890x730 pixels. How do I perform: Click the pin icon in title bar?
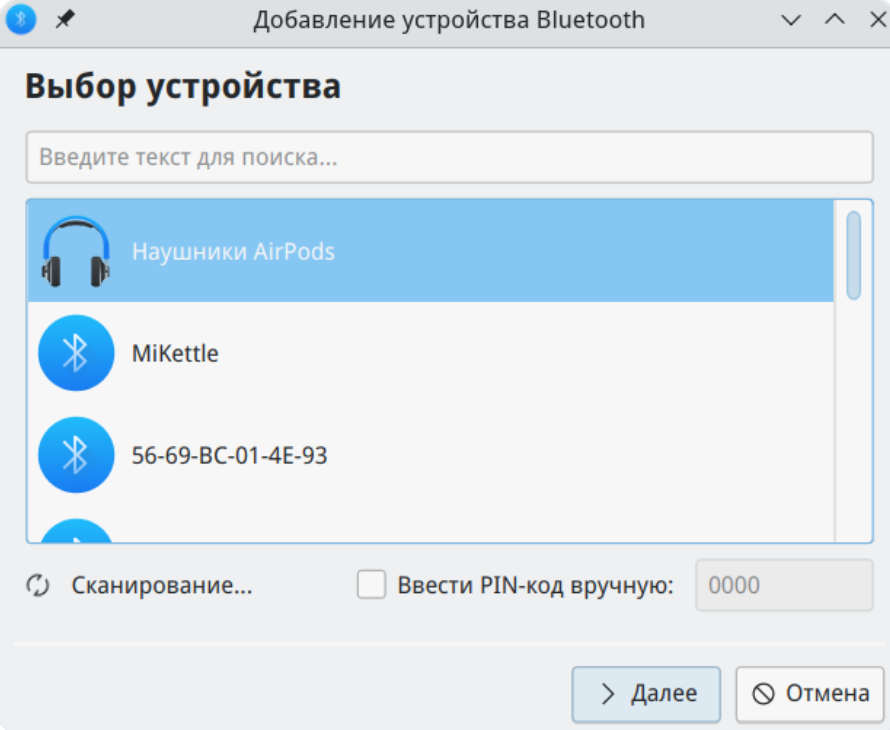pos(64,20)
